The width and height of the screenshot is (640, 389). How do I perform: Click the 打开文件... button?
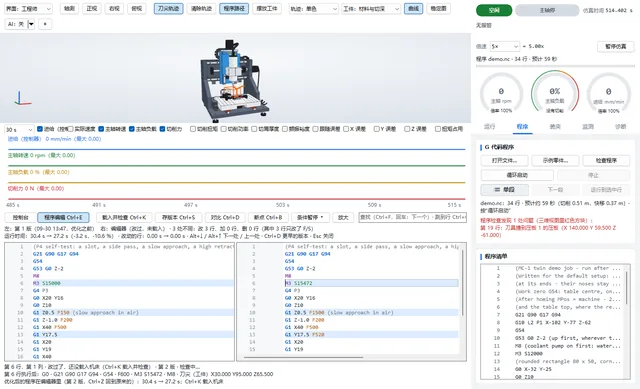click(x=504, y=160)
